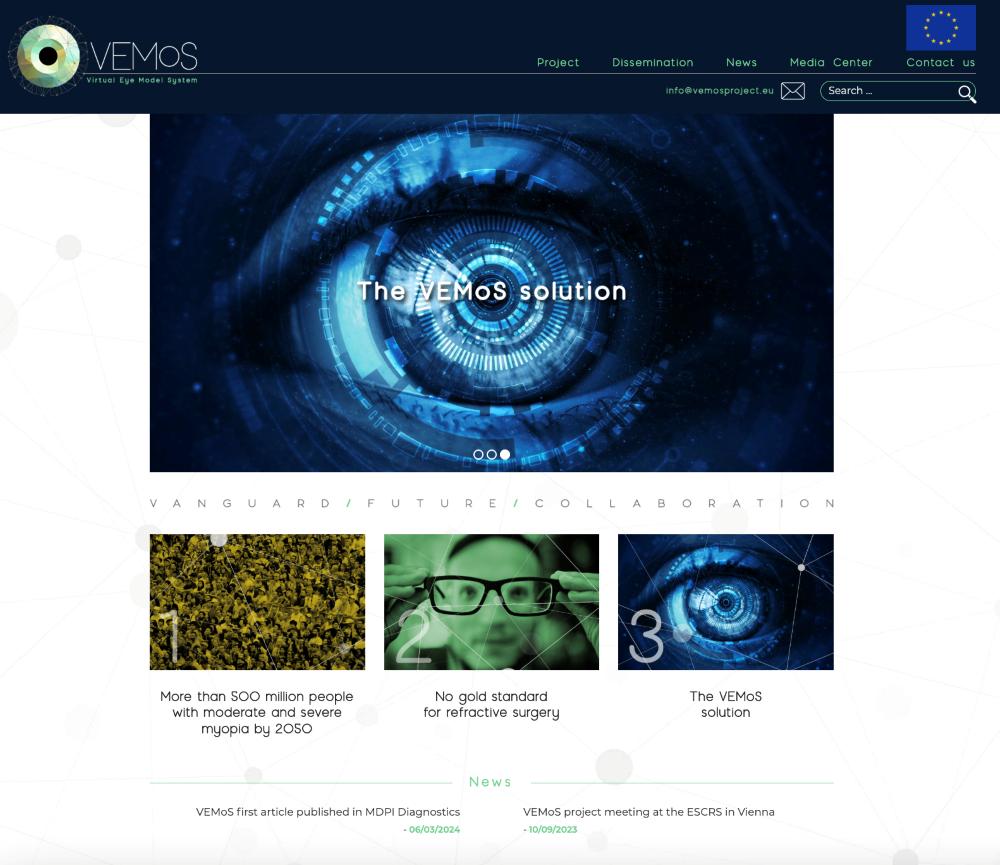Viewport: 1000px width, 865px height.
Task: Click 'The VEMoS solution' slider headline
Action: tap(492, 292)
